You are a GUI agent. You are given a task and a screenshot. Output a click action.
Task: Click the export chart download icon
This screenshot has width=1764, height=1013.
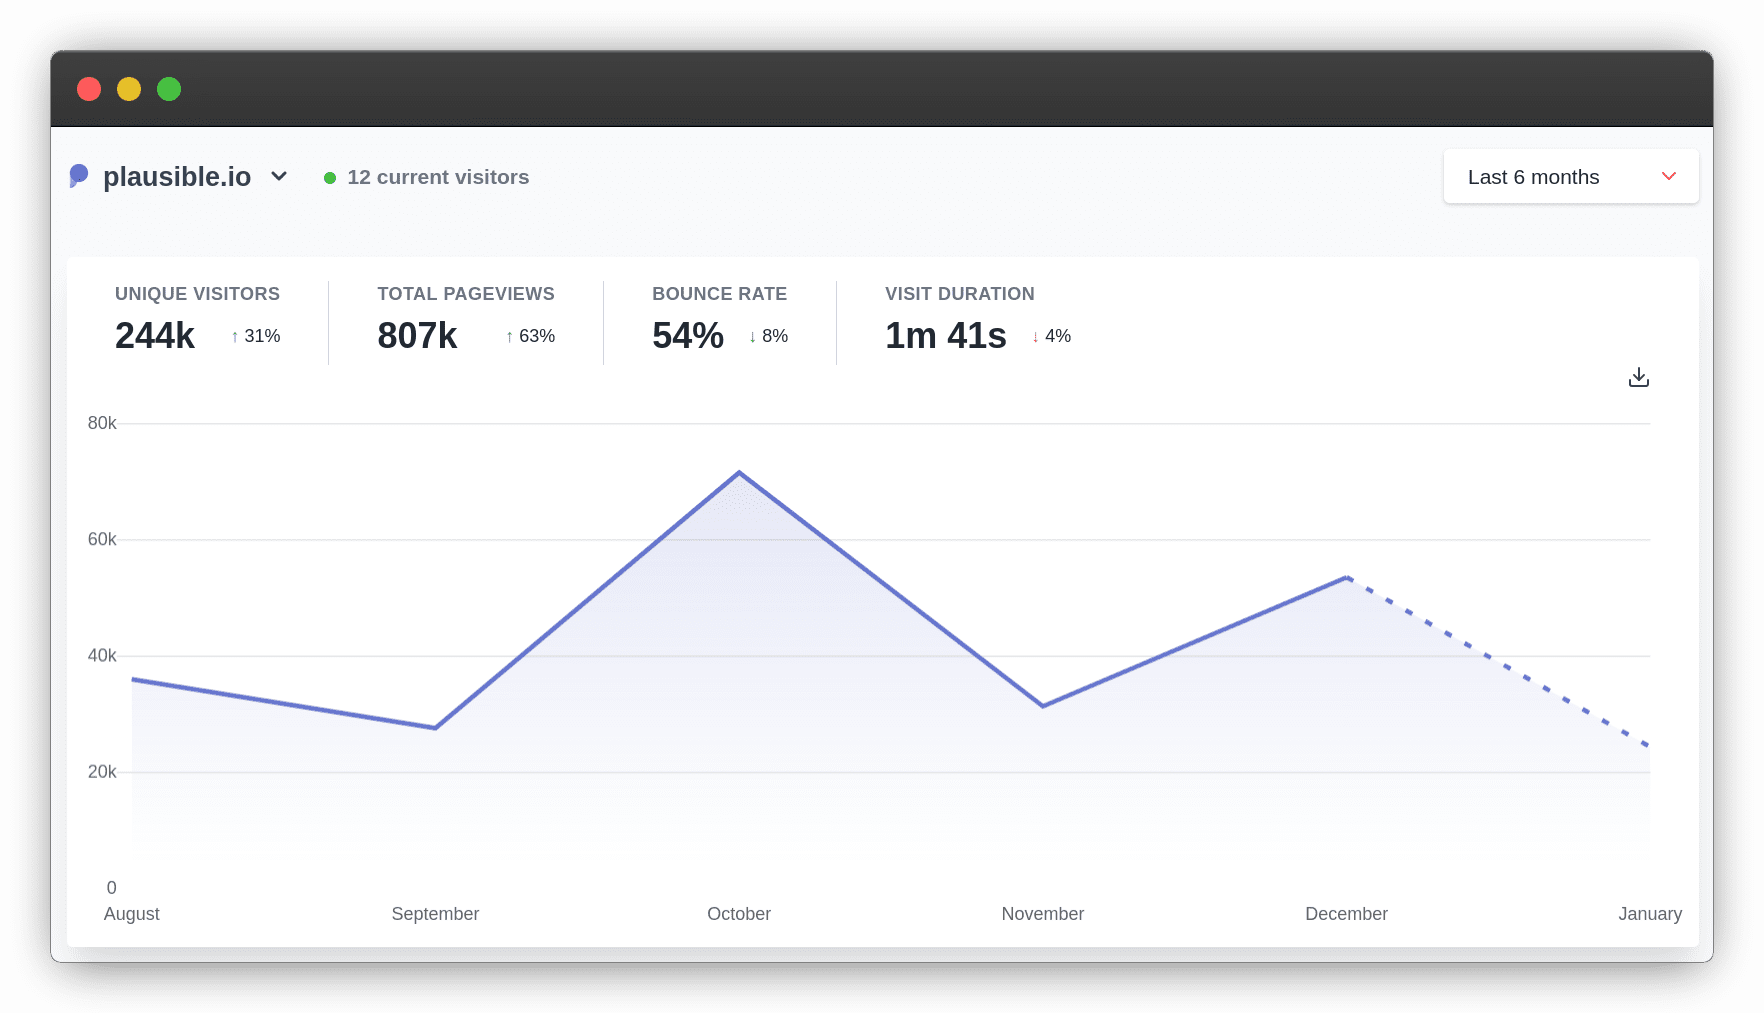1638,377
